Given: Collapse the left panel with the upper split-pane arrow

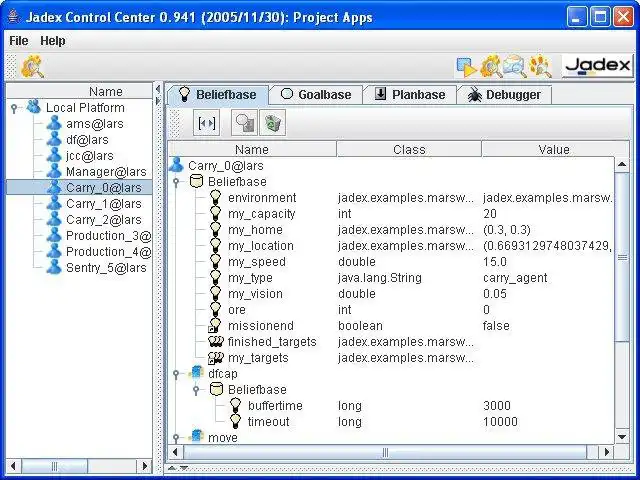Looking at the screenshot, I should (158, 89).
